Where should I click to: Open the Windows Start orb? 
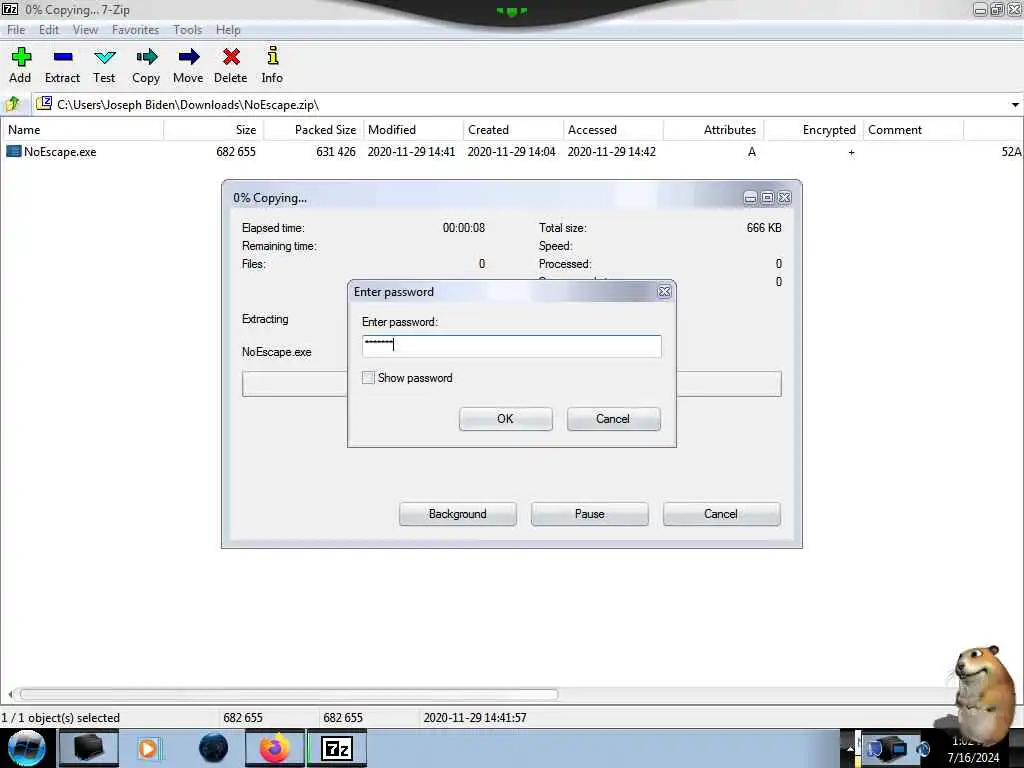coord(26,748)
